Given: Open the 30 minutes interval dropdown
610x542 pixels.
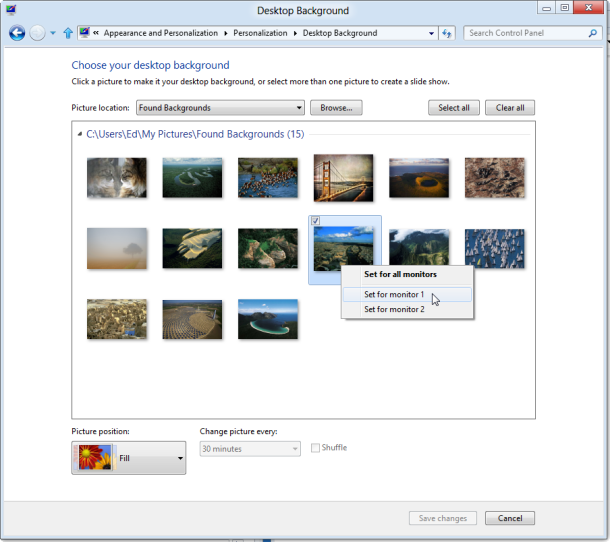Looking at the screenshot, I should coord(250,449).
